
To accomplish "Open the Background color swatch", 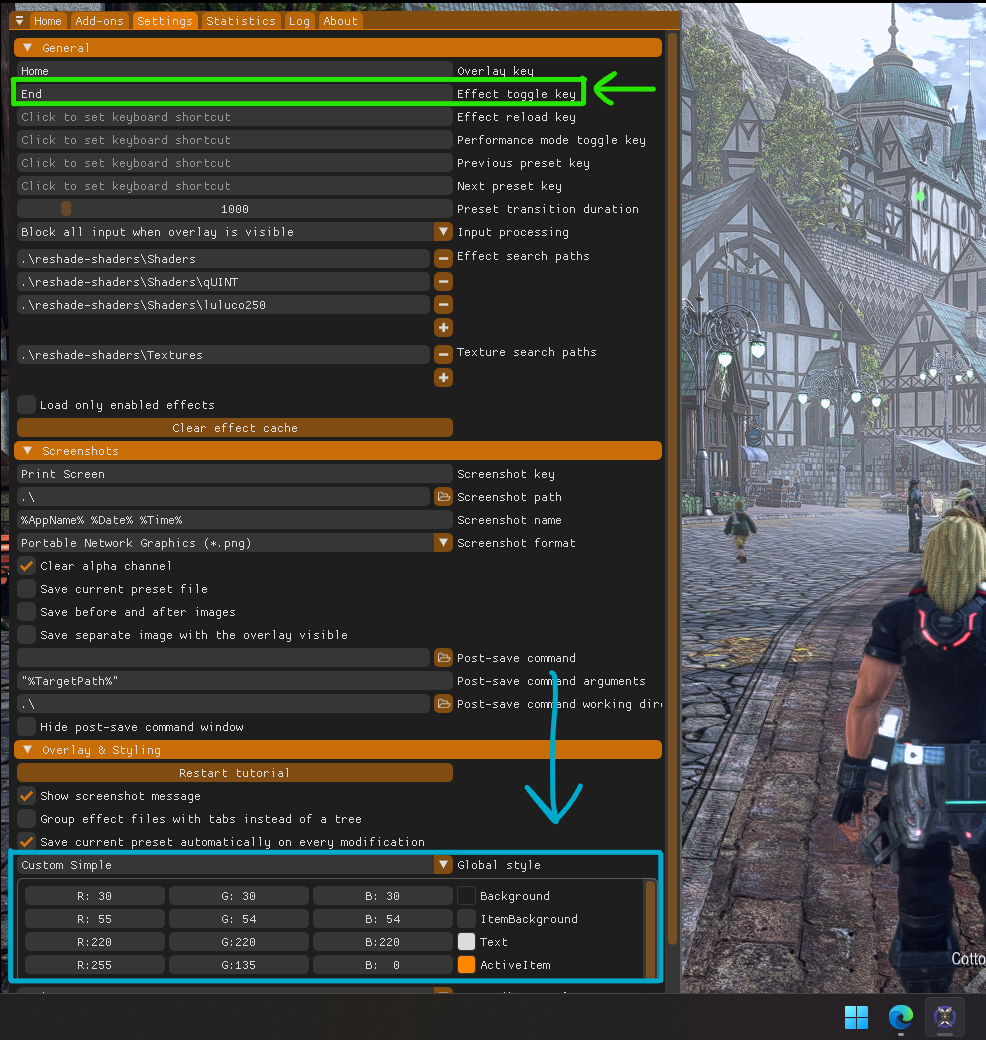I will click(467, 896).
